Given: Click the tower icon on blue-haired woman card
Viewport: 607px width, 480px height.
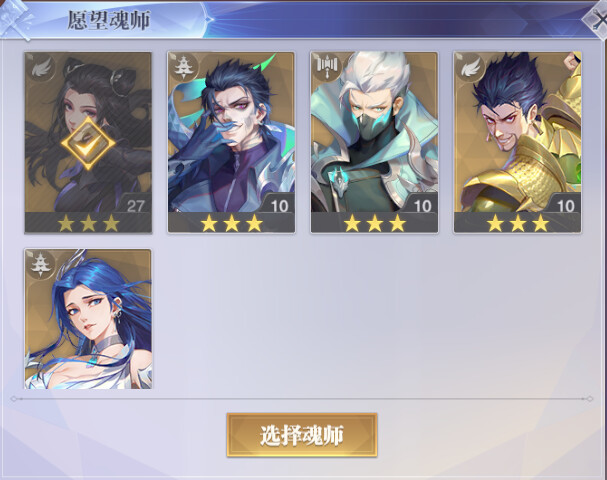Looking at the screenshot, I should pyautogui.click(x=41, y=265).
